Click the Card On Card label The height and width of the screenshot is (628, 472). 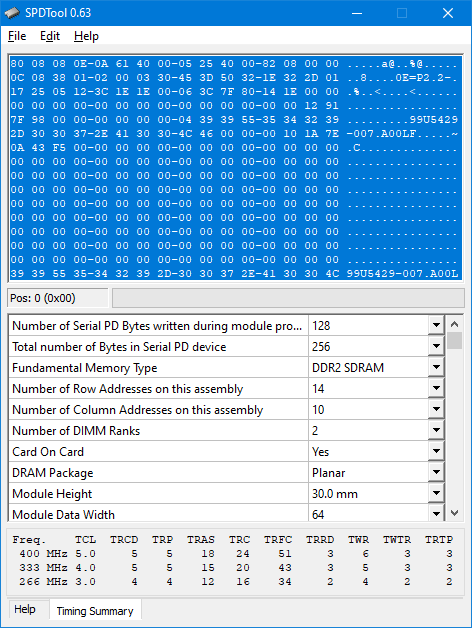pyautogui.click(x=48, y=451)
